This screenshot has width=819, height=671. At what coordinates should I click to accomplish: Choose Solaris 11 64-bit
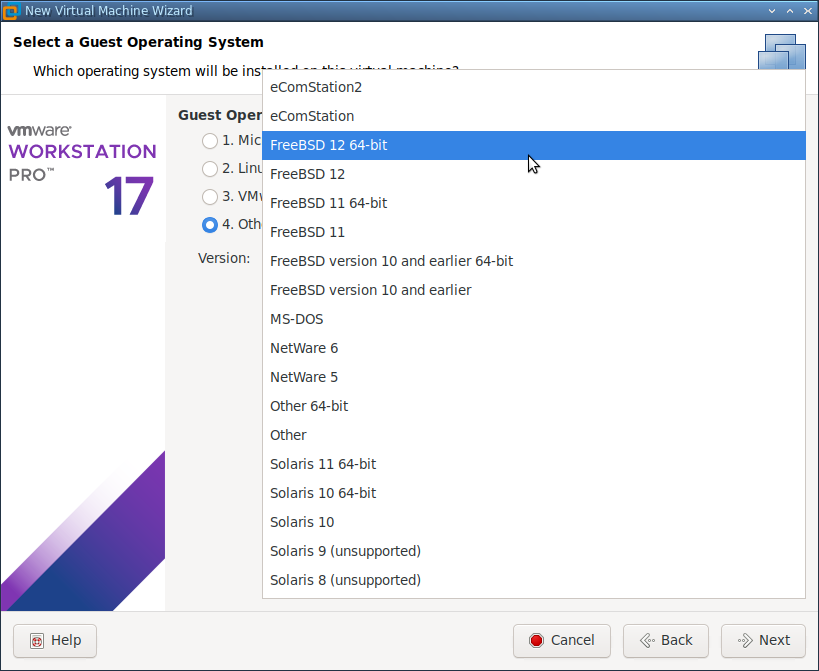click(x=534, y=464)
